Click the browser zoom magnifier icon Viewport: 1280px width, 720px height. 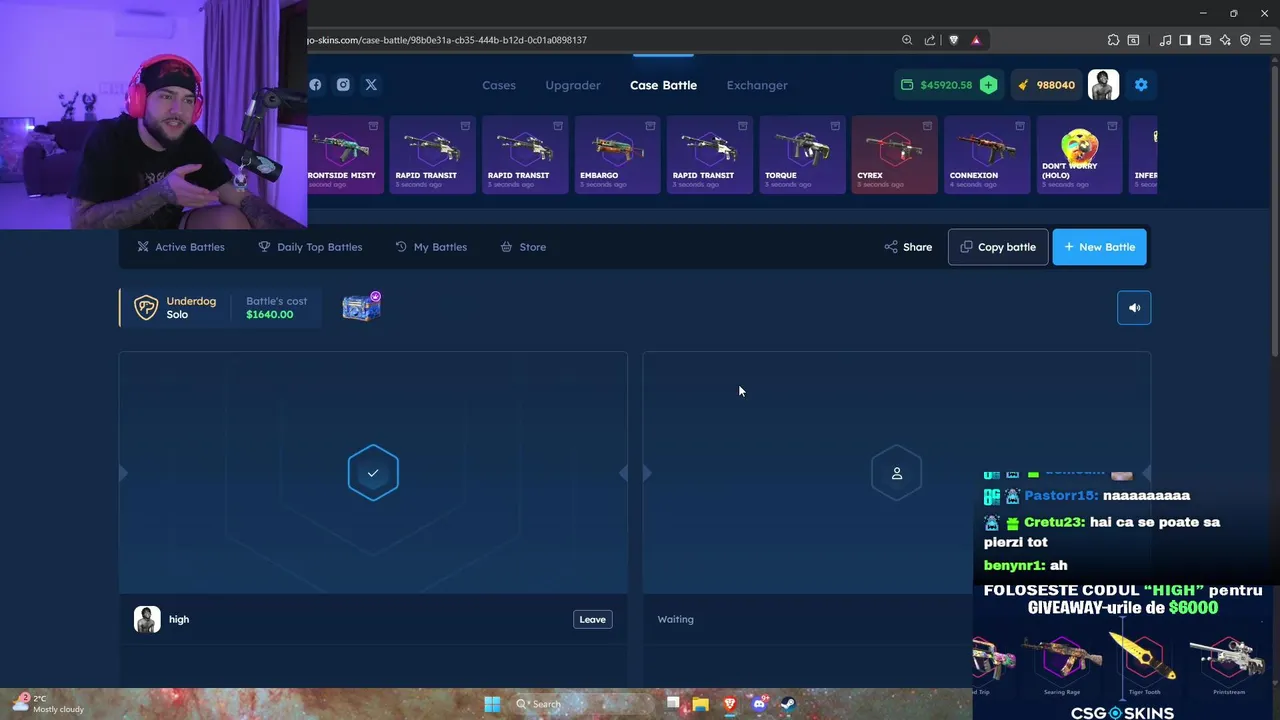(x=907, y=40)
